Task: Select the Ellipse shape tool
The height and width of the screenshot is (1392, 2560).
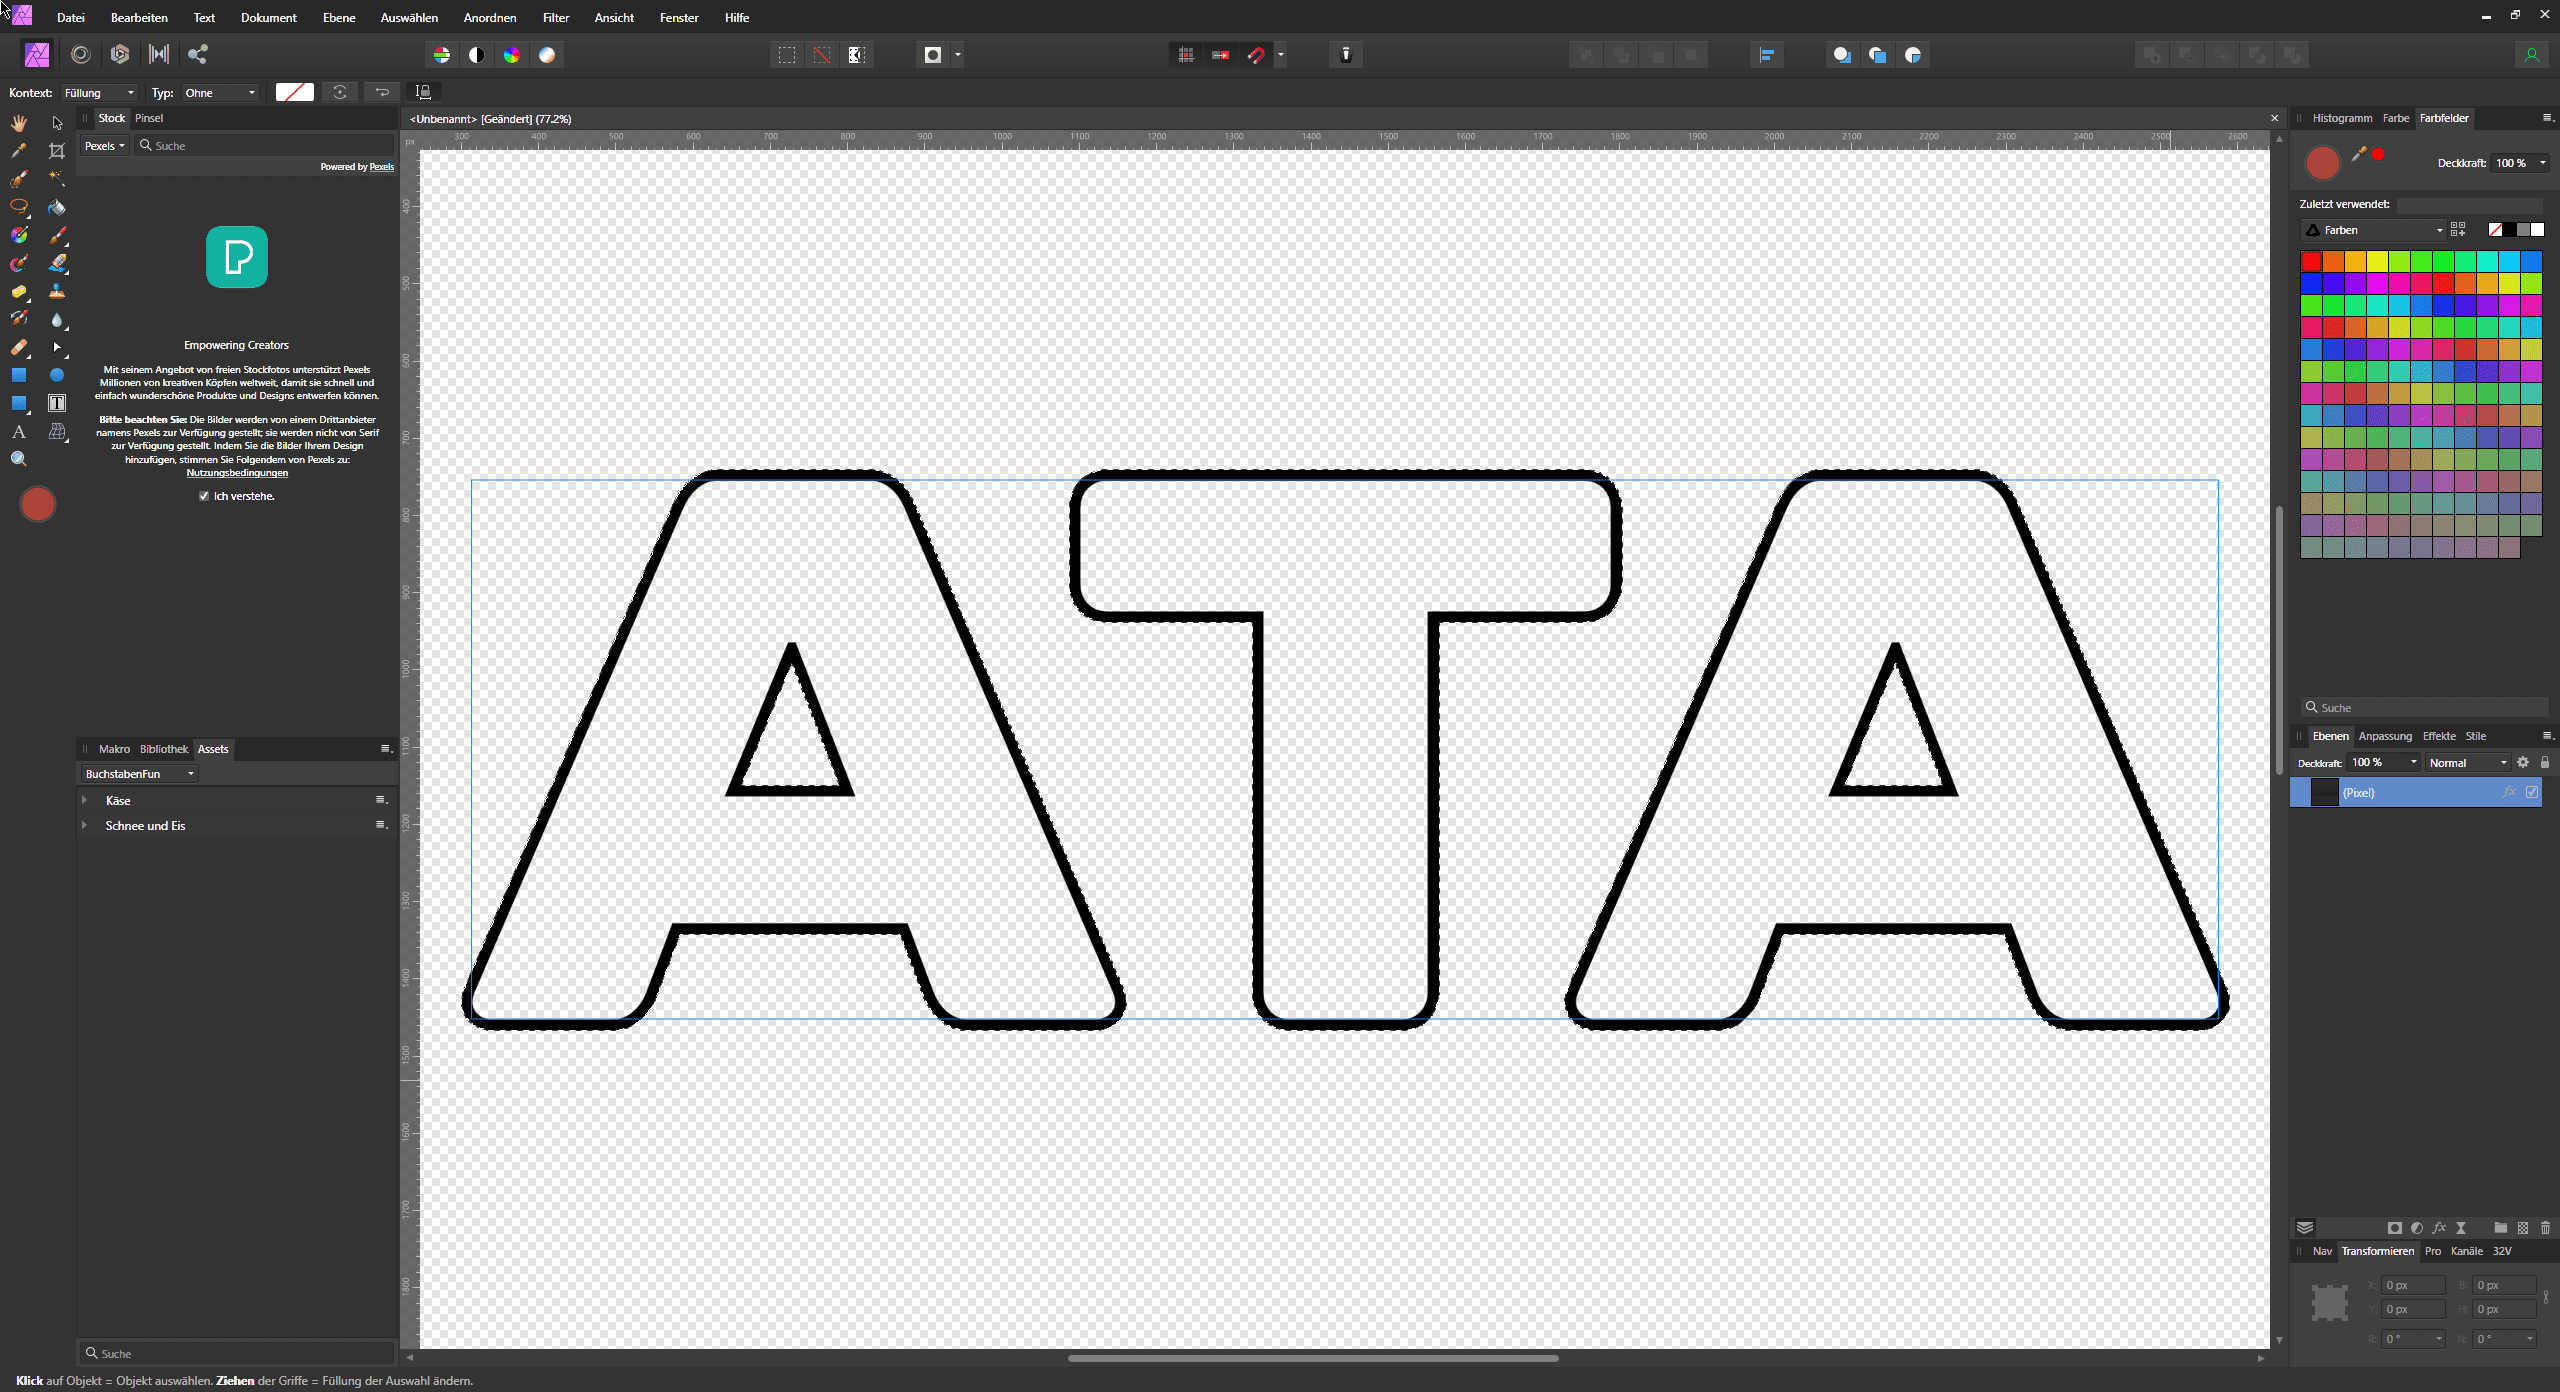Action: (x=57, y=375)
